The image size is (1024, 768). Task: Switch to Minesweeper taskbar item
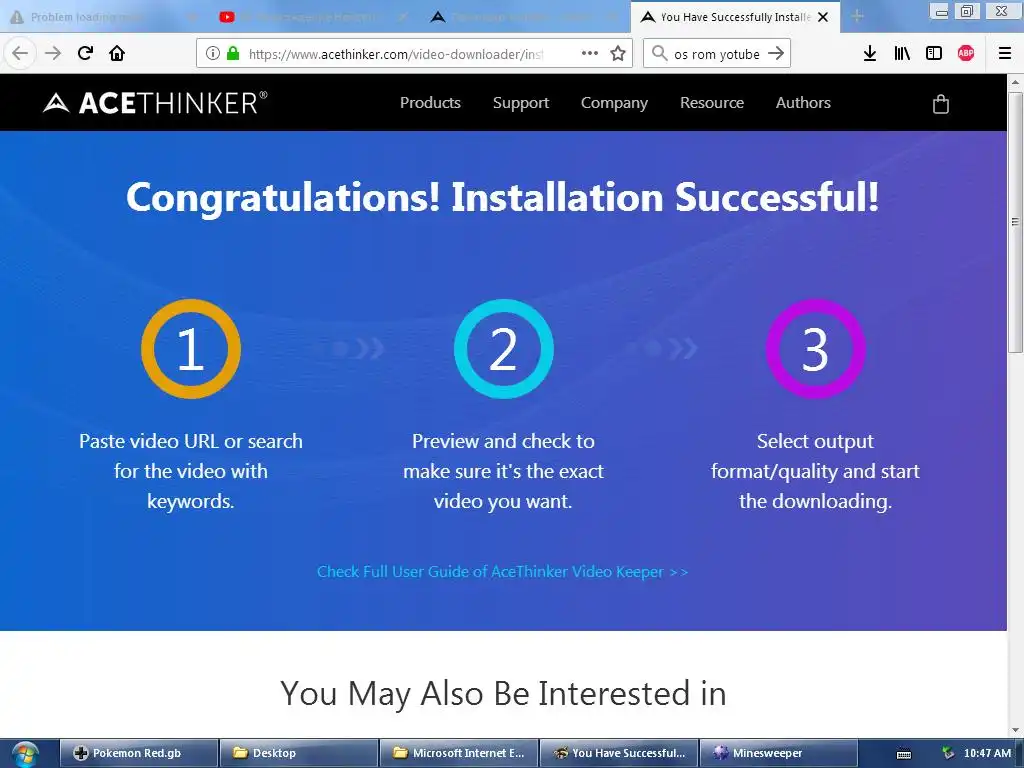778,753
